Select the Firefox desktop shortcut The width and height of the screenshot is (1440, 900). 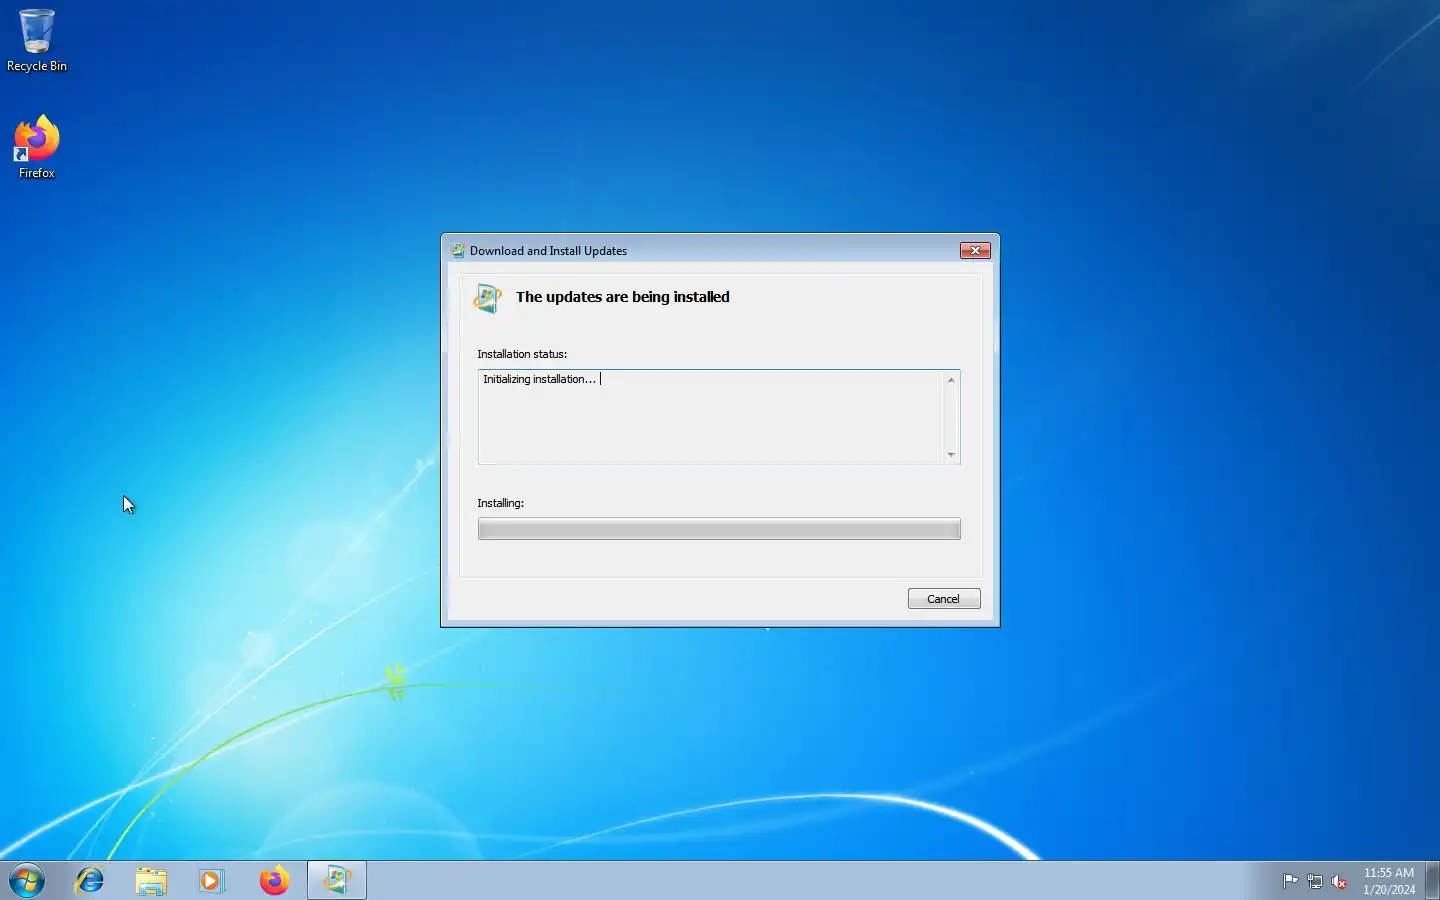tap(37, 147)
